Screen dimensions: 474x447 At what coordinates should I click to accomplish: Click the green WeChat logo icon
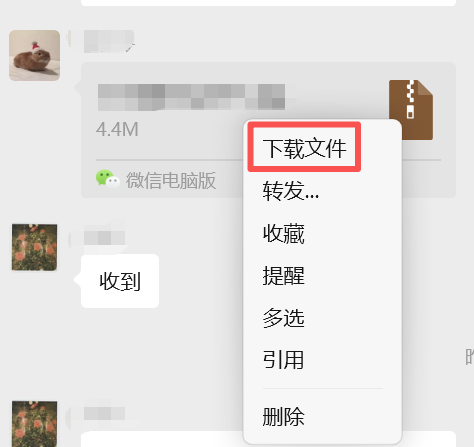pos(107,179)
